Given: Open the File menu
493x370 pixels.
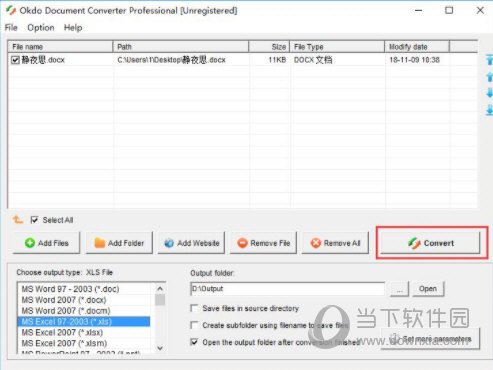Looking at the screenshot, I should [11, 28].
